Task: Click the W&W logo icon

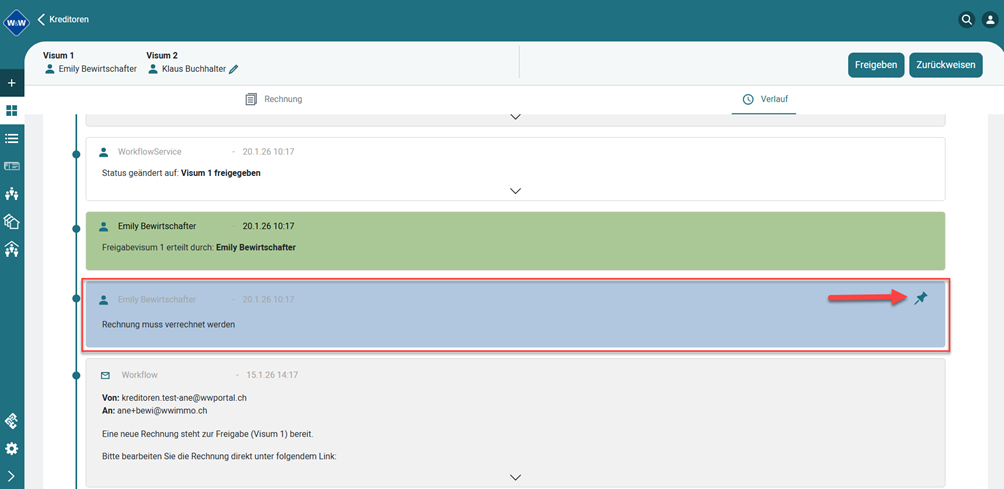Action: pos(17,22)
